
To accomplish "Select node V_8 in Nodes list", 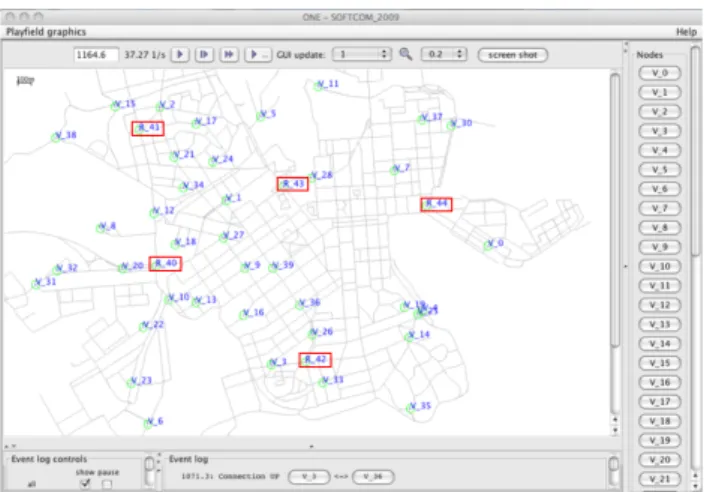I will [x=660, y=227].
